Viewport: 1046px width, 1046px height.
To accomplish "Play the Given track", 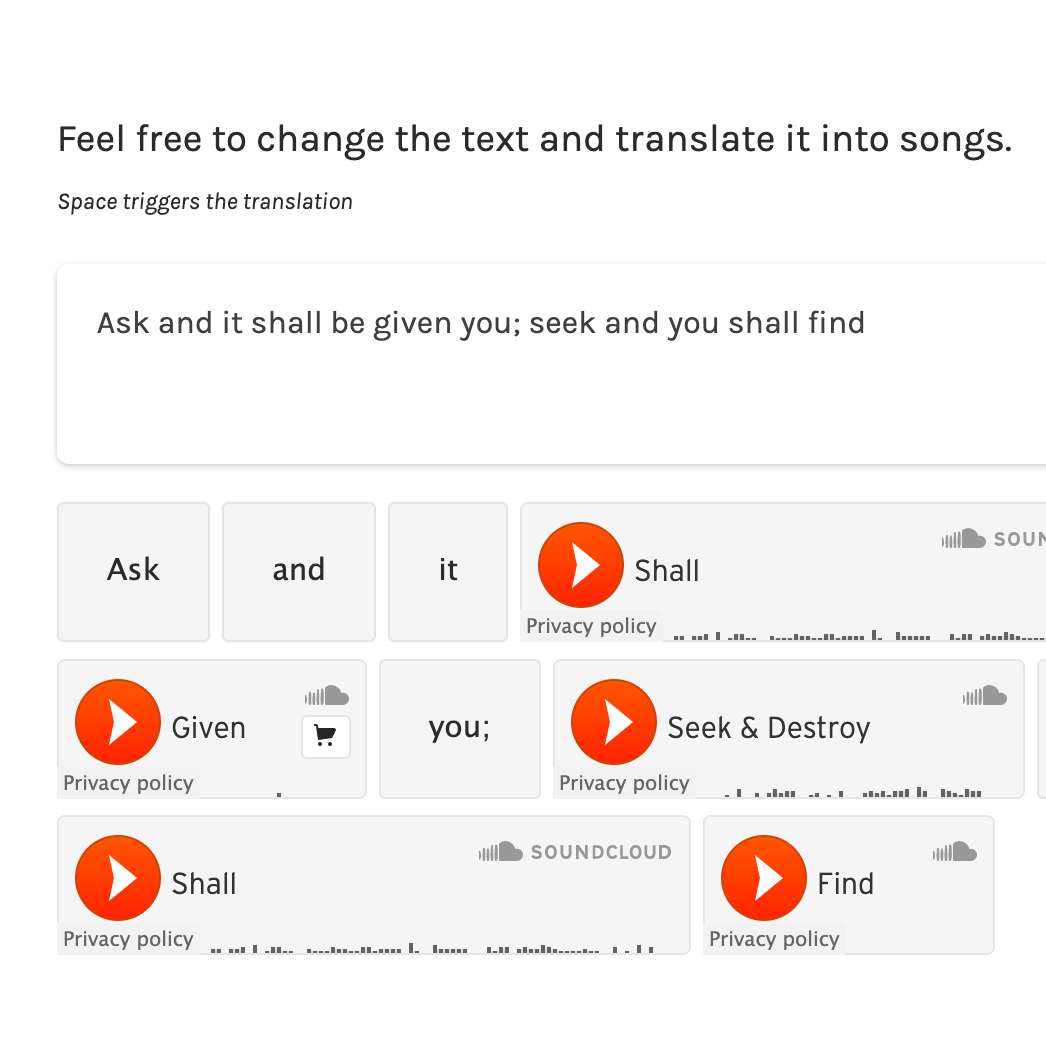I will pos(118,722).
